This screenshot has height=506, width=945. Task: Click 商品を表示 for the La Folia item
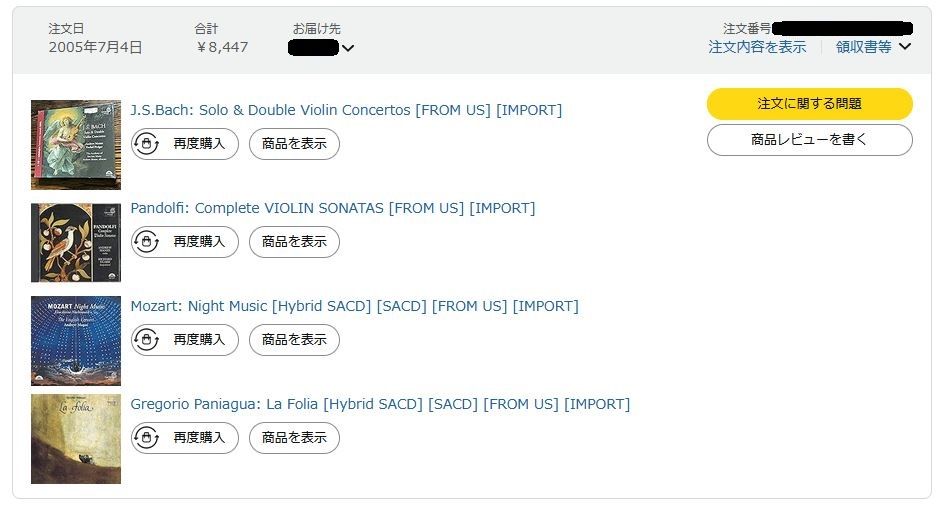tap(294, 438)
